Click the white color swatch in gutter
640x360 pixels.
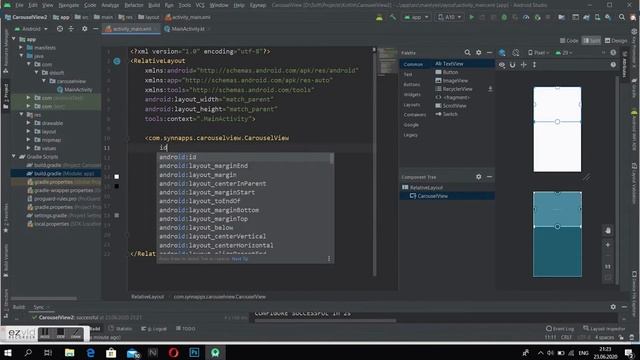click(x=117, y=177)
